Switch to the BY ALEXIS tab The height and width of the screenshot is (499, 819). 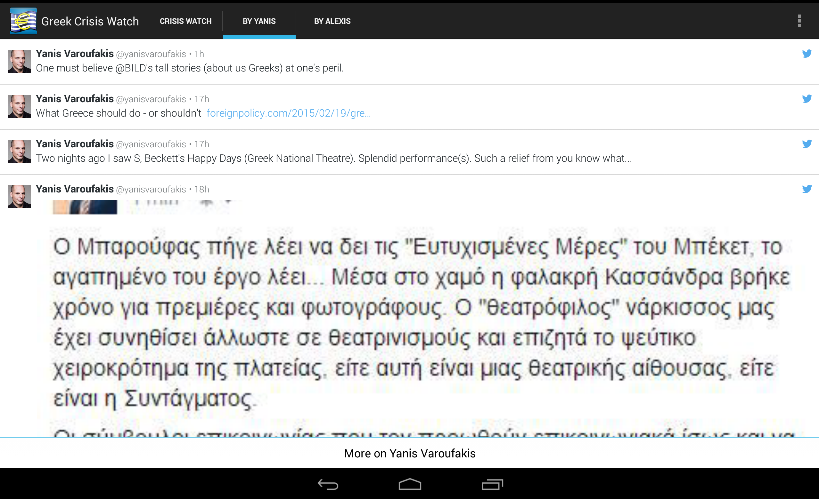click(332, 21)
